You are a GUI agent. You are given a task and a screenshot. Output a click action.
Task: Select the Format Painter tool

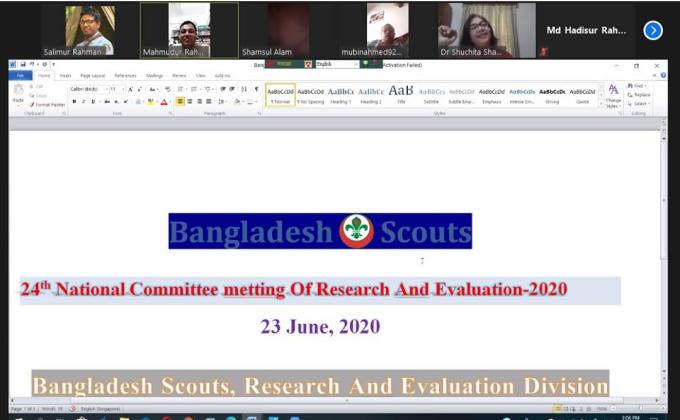pos(48,104)
